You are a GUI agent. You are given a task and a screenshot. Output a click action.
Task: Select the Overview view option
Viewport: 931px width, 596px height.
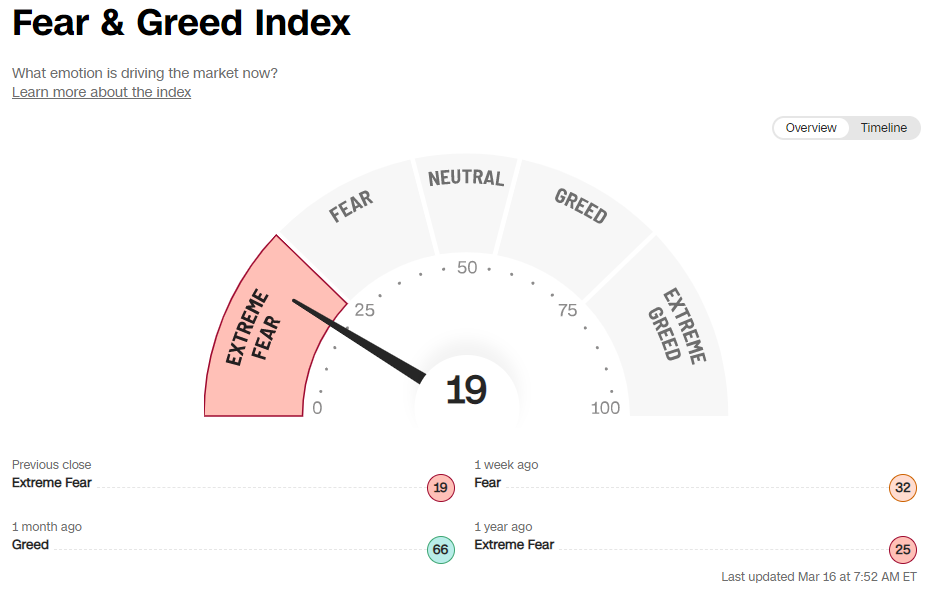811,128
